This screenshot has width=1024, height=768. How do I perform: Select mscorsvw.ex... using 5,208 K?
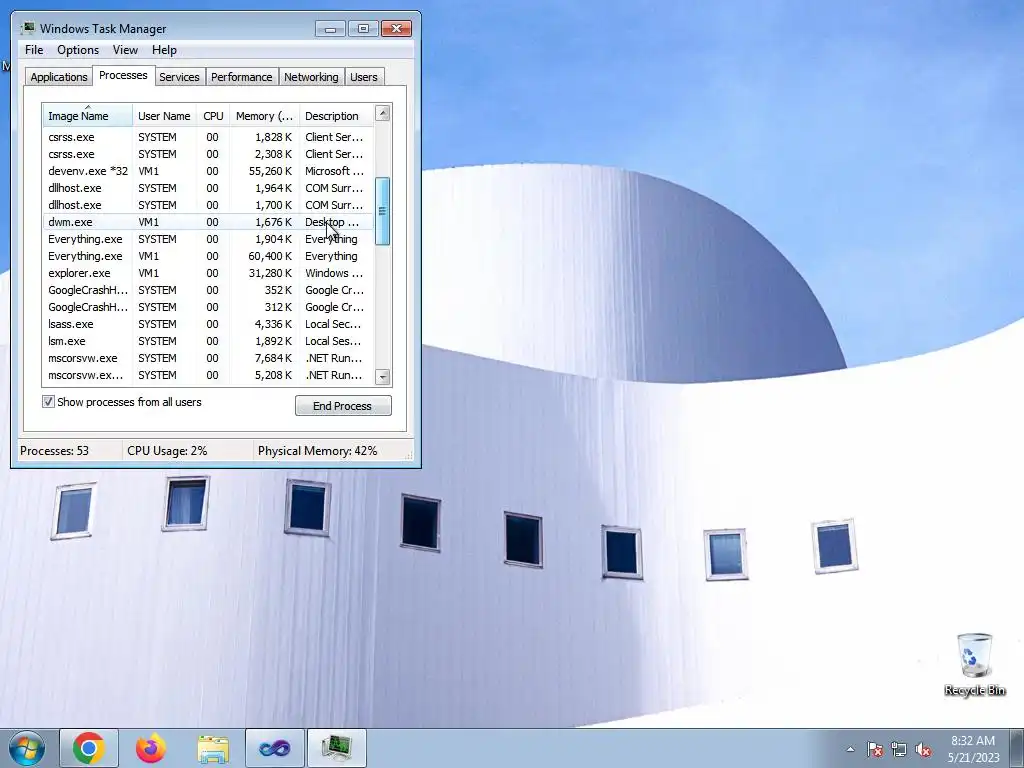[208, 375]
